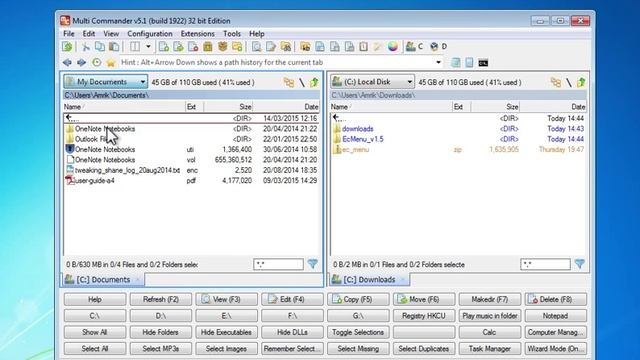This screenshot has height=360, width=640.
Task: Select tweaking_shane_log_20aug2014.txt file
Action: (191, 170)
